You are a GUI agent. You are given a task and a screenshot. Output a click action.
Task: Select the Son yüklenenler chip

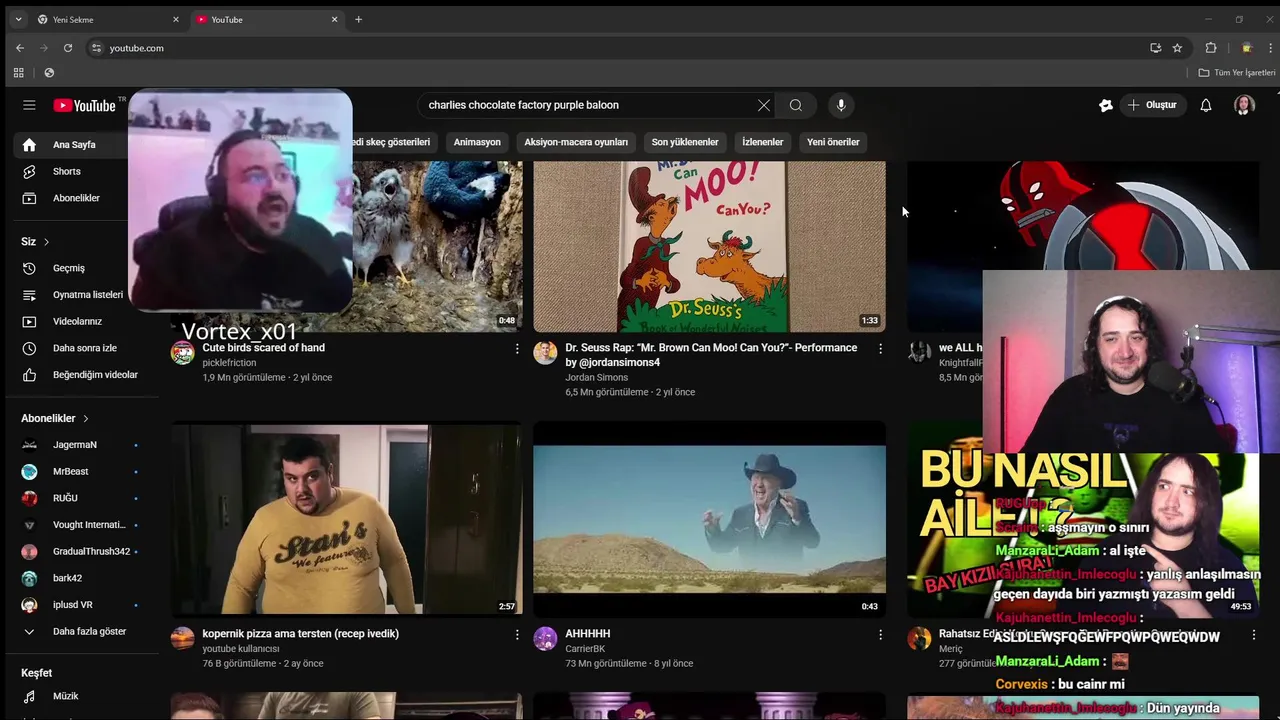point(685,142)
